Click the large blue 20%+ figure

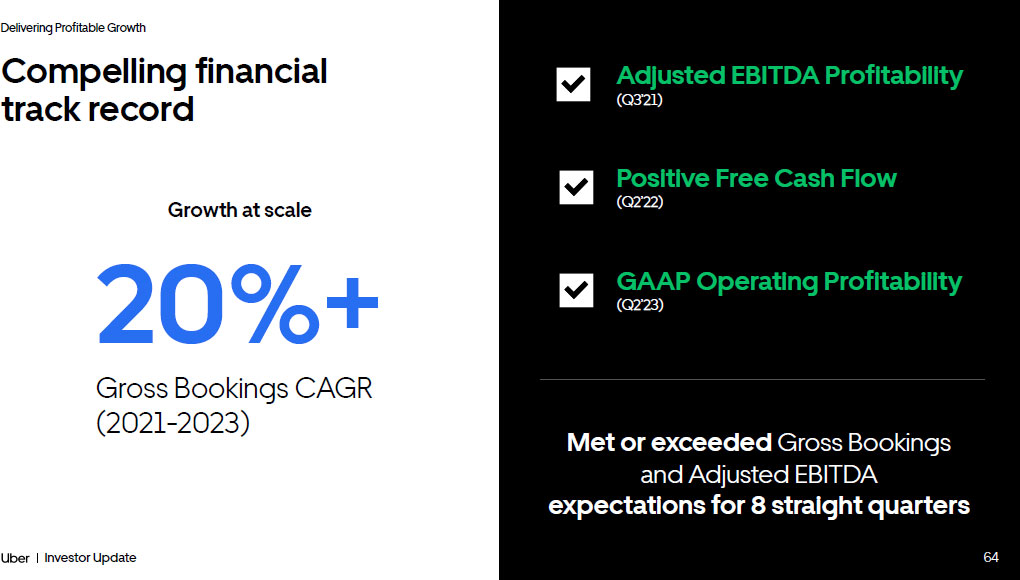click(238, 303)
